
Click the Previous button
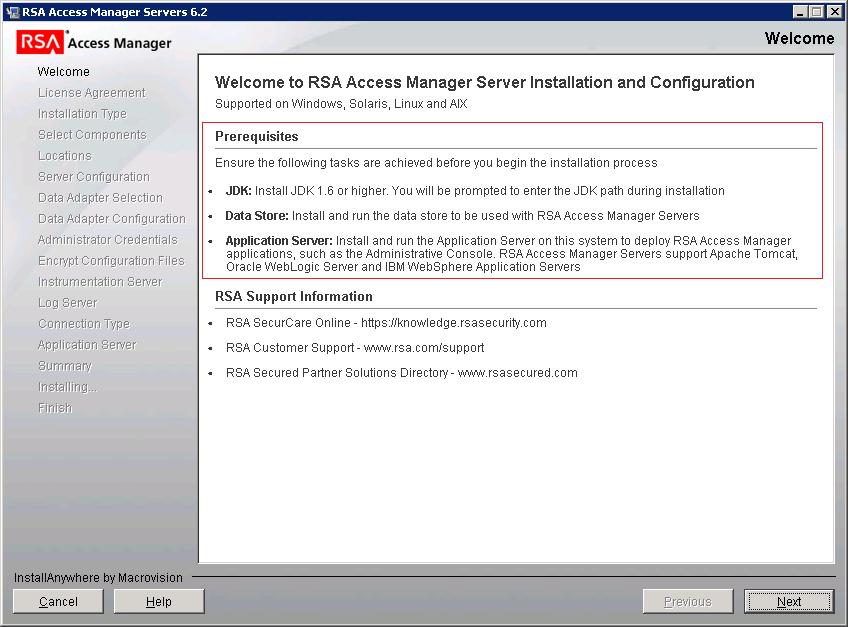tap(687, 601)
